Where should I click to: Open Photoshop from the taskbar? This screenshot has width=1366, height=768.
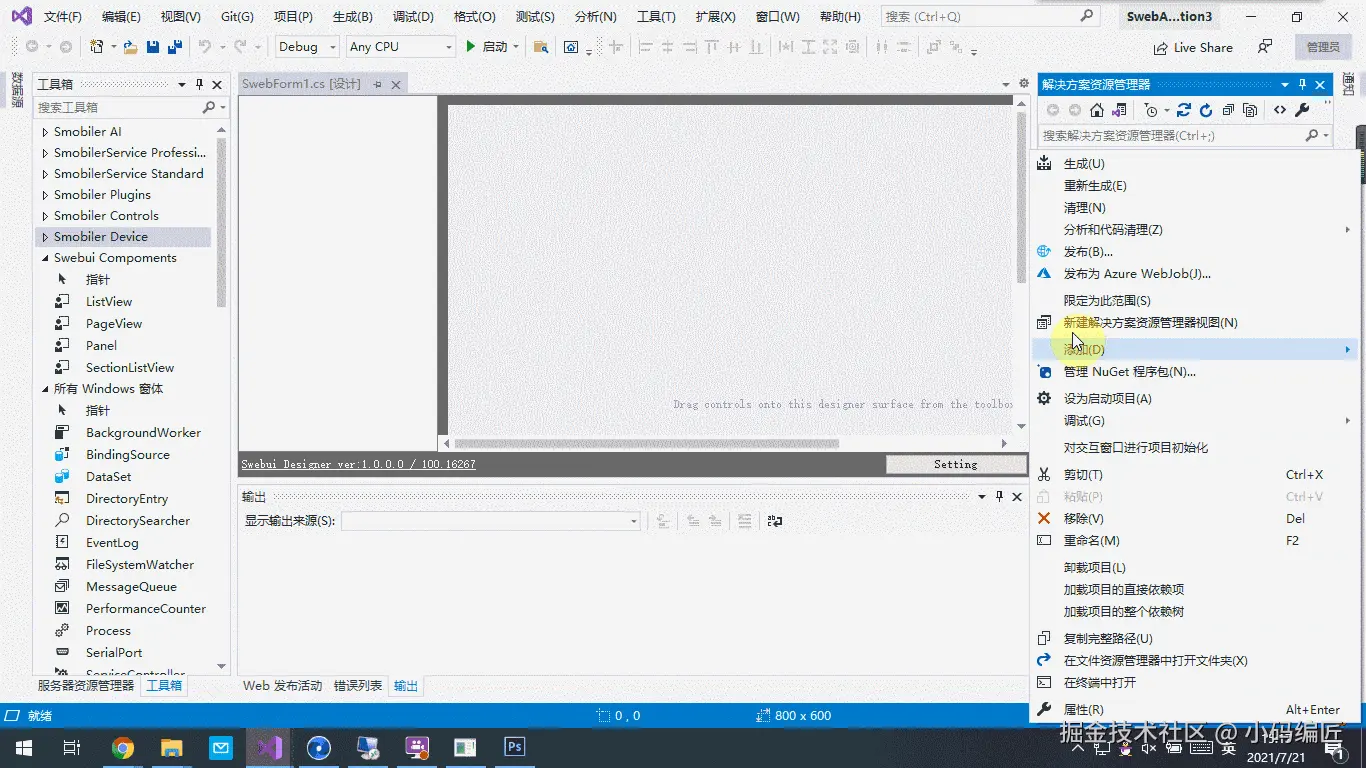coord(515,748)
